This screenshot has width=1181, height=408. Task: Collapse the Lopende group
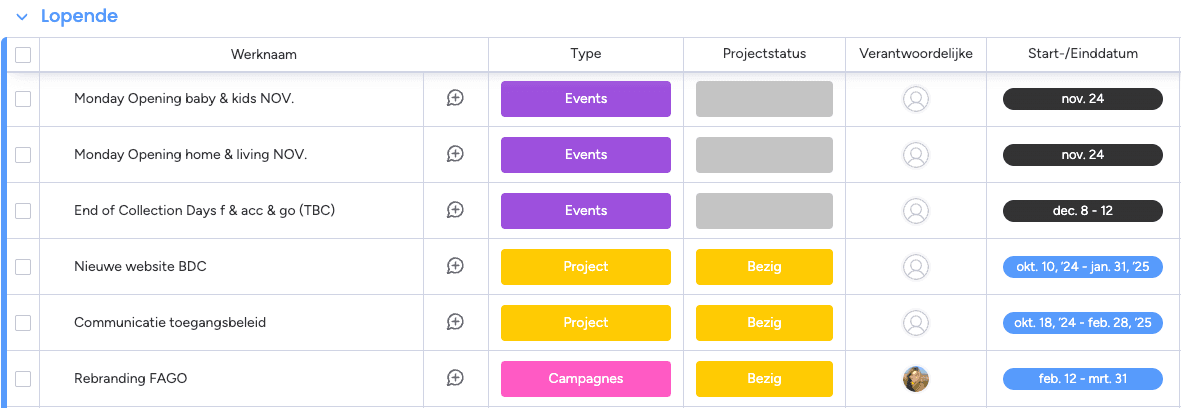22,17
